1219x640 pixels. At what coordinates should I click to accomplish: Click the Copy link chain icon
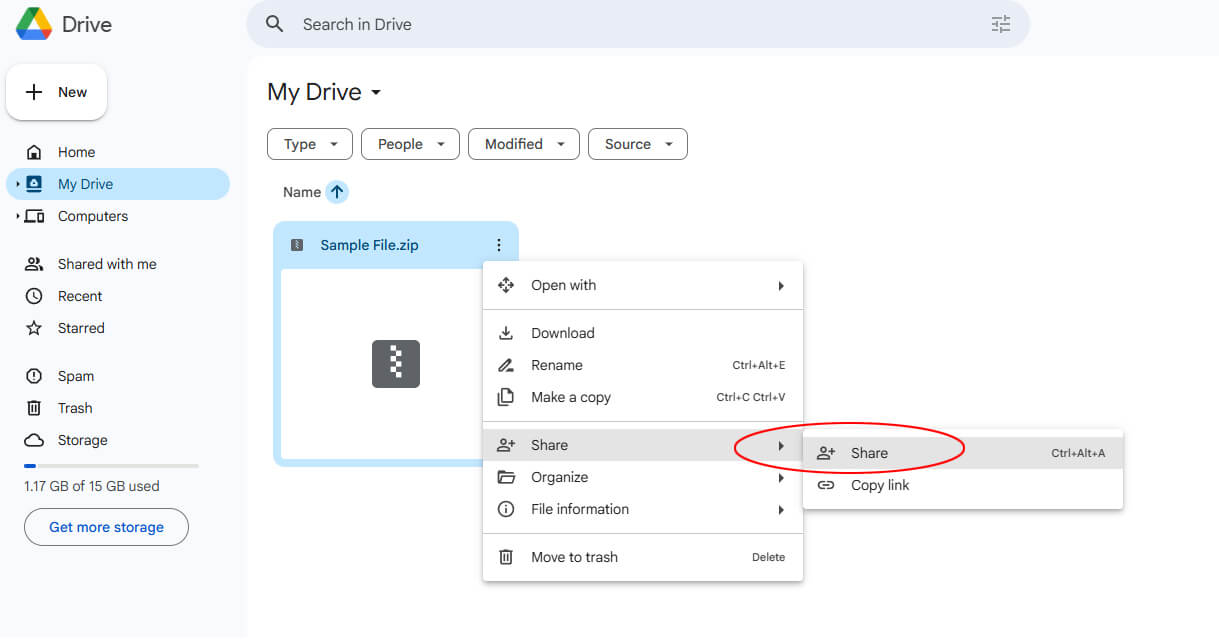827,485
